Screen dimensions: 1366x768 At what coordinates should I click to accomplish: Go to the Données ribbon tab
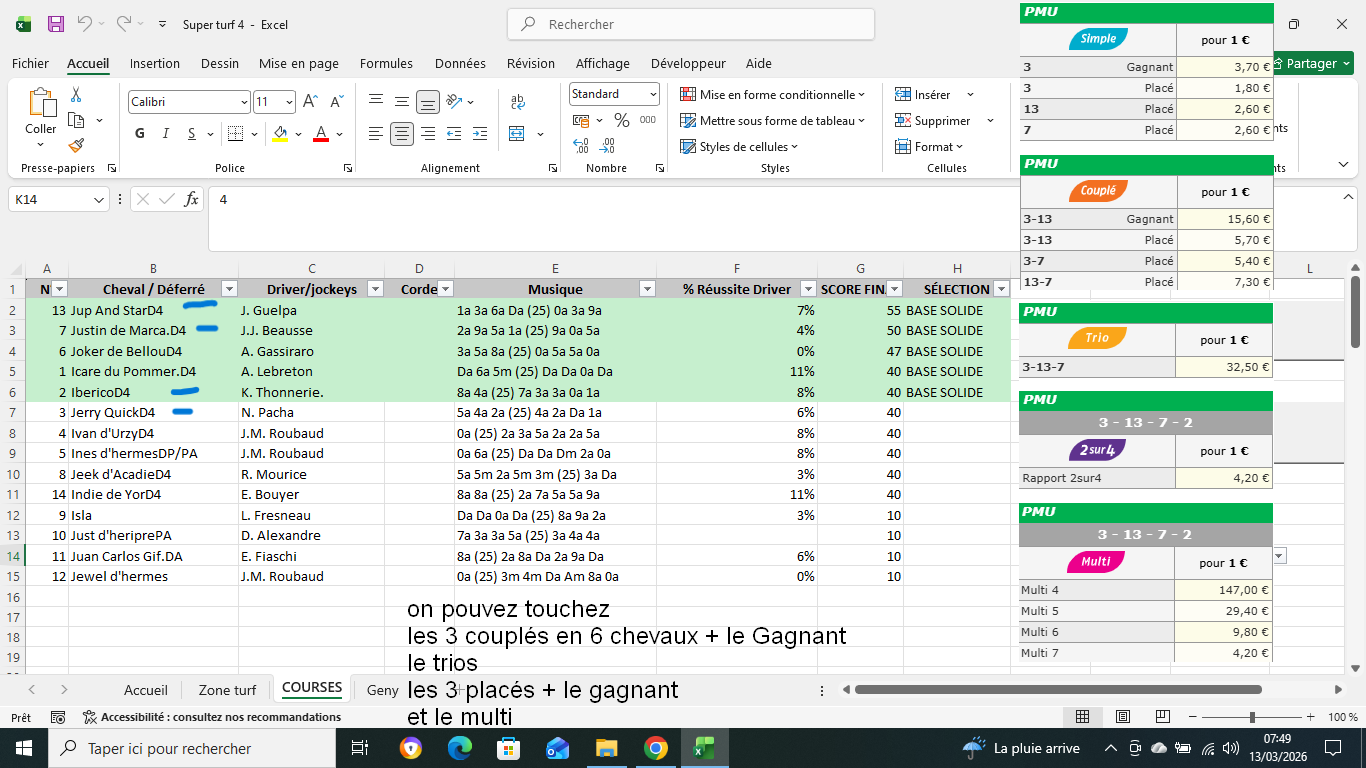click(x=460, y=63)
